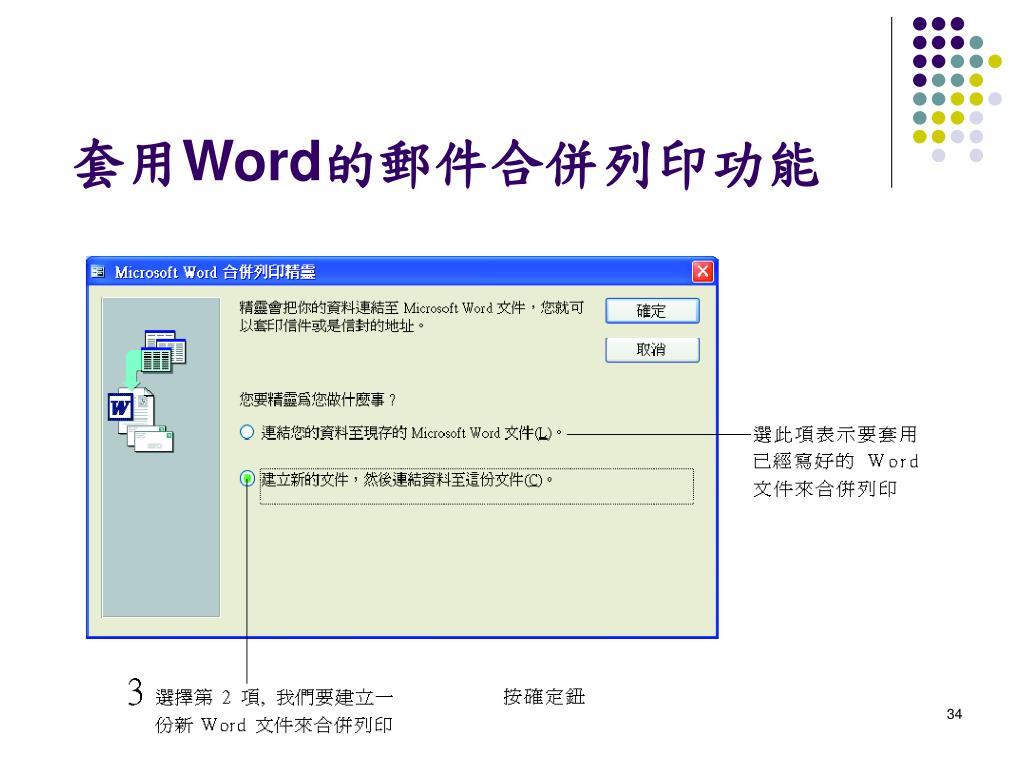Click the slide page number 34

954,714
